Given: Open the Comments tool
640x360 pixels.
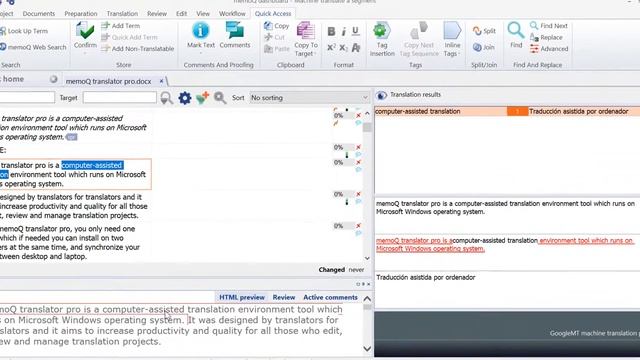Looking at the screenshot, I should click(x=235, y=35).
